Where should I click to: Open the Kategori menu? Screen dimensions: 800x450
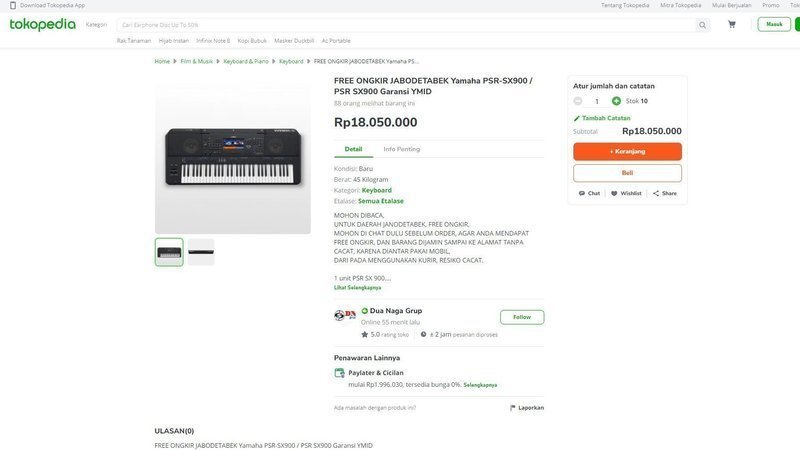coord(96,24)
